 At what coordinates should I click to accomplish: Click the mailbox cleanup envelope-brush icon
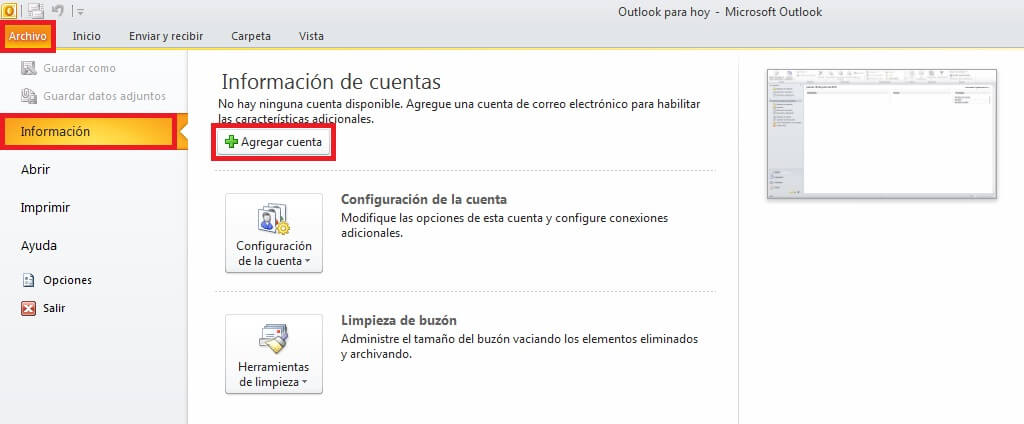click(274, 339)
